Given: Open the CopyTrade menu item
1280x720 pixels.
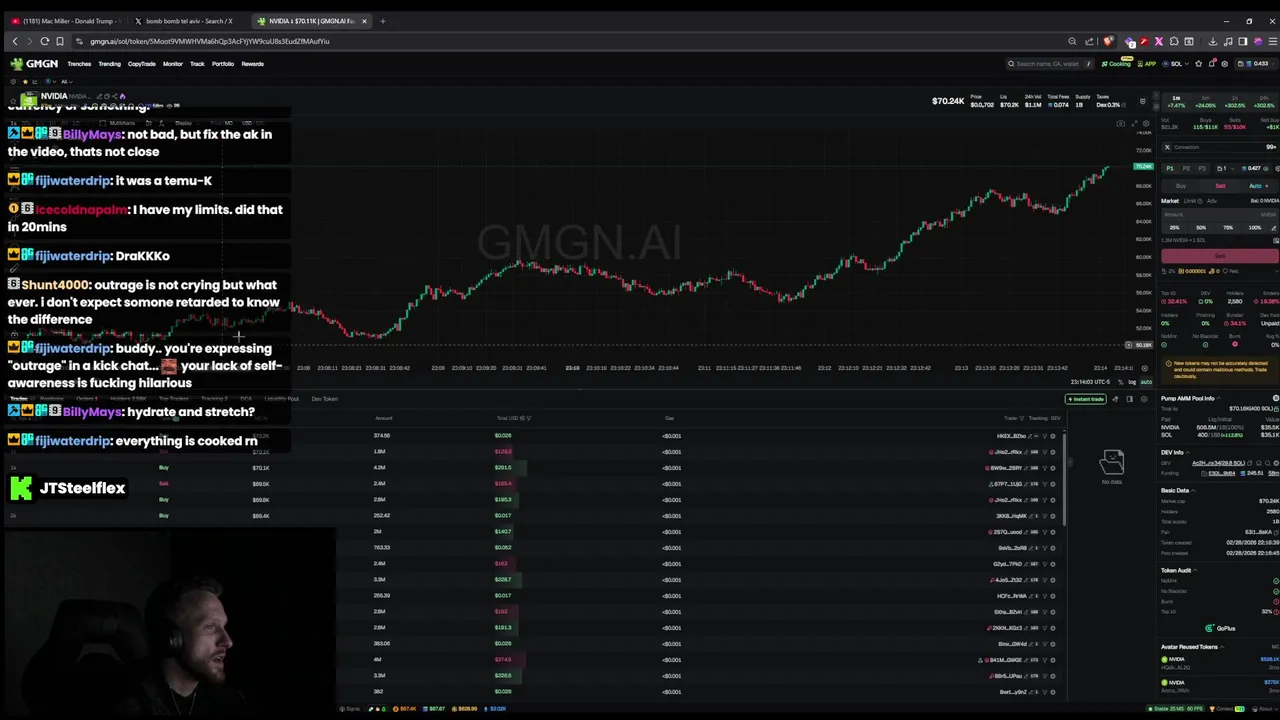Looking at the screenshot, I should pos(141,64).
